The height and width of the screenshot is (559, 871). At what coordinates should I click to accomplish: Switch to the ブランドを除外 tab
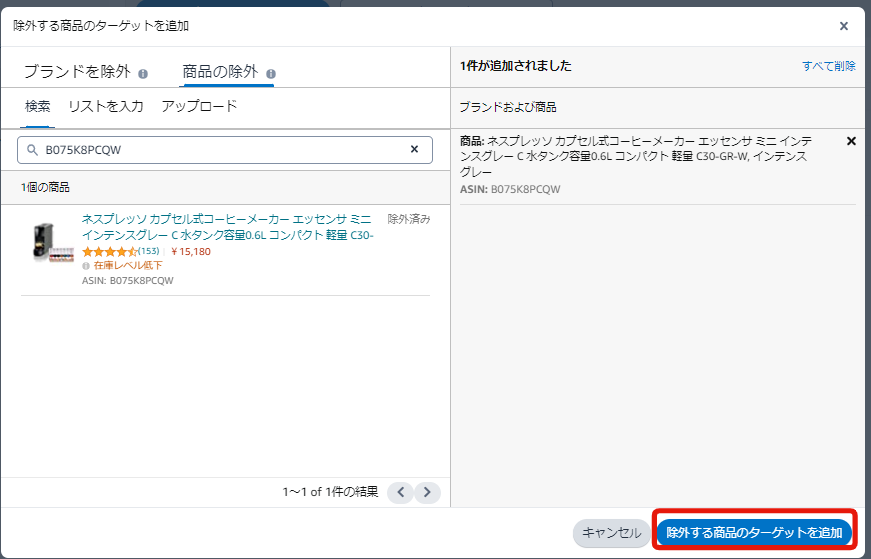[x=77, y=72]
